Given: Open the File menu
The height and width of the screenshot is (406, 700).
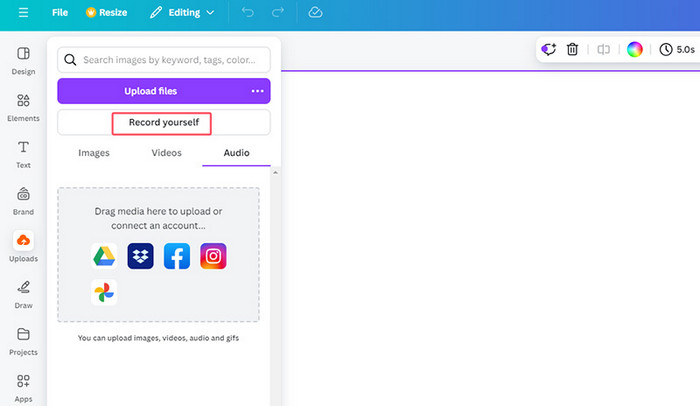Looking at the screenshot, I should 60,13.
